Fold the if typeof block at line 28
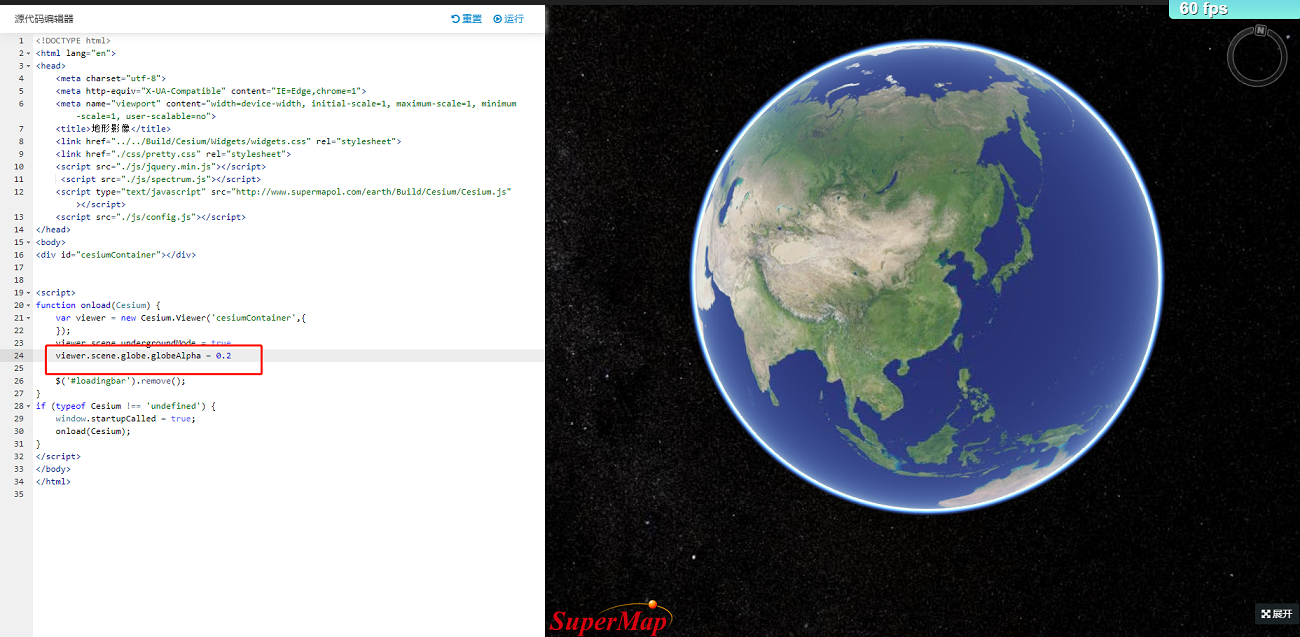The image size is (1300, 637). (28, 406)
